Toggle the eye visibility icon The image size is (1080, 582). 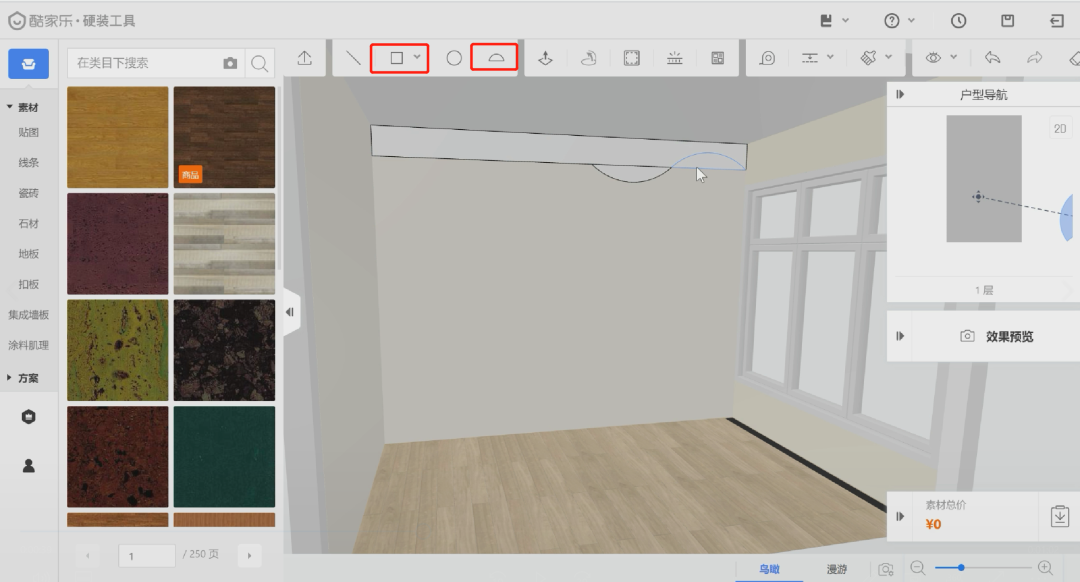[x=933, y=58]
